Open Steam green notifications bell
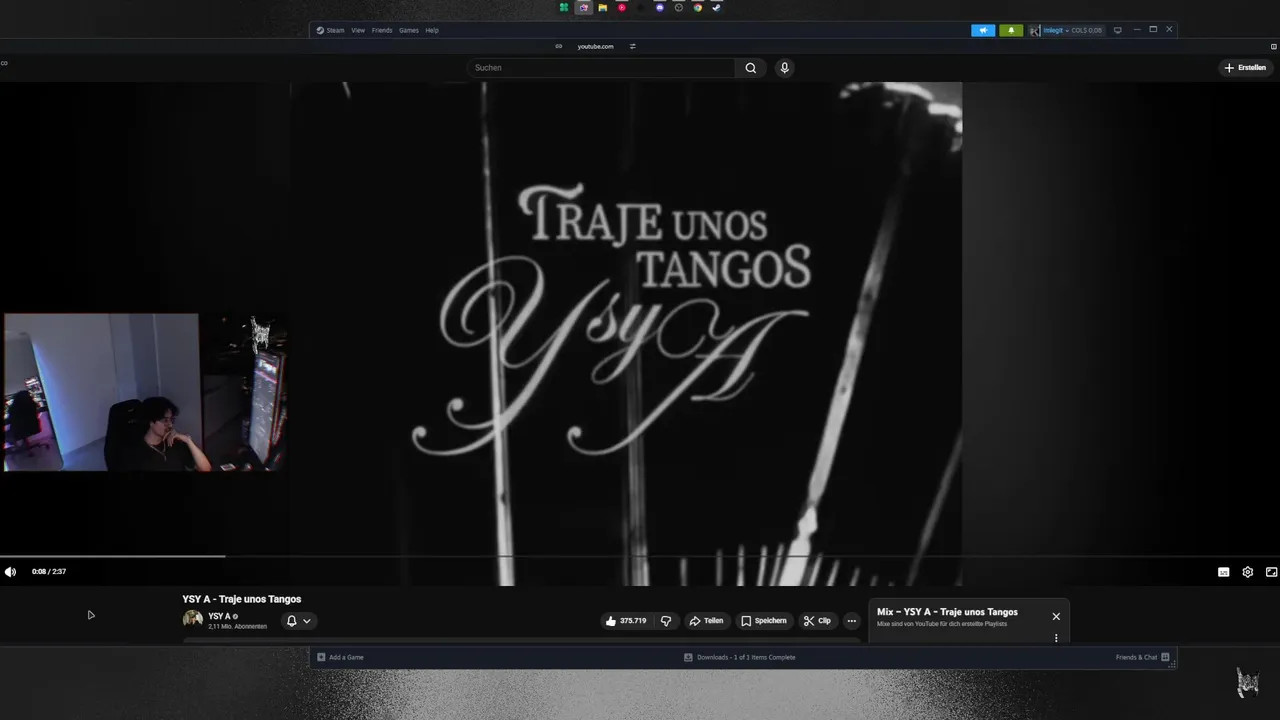The height and width of the screenshot is (720, 1280). coord(1011,30)
